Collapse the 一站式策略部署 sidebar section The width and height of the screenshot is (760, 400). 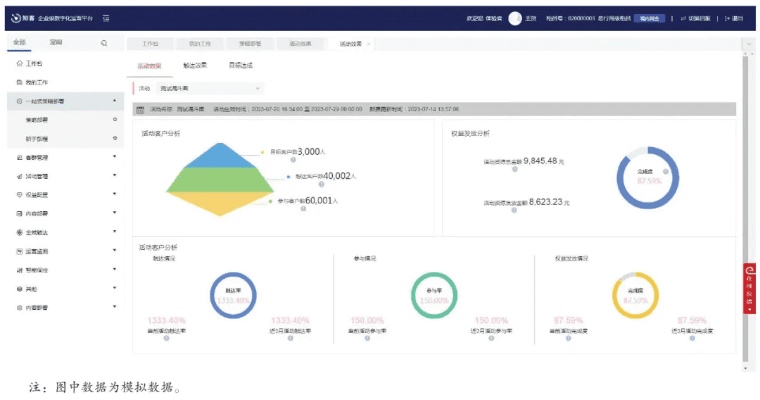(115, 101)
